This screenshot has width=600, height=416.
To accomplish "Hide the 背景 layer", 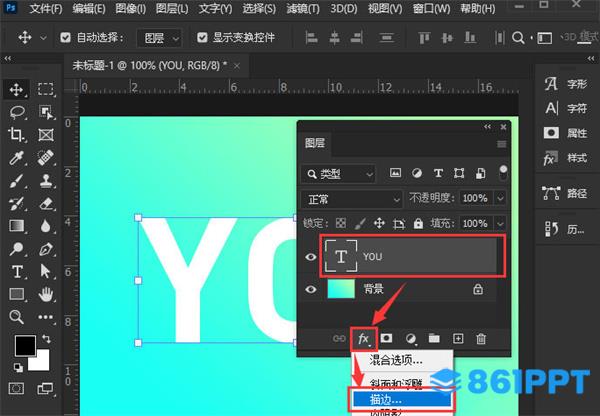I will 311,289.
